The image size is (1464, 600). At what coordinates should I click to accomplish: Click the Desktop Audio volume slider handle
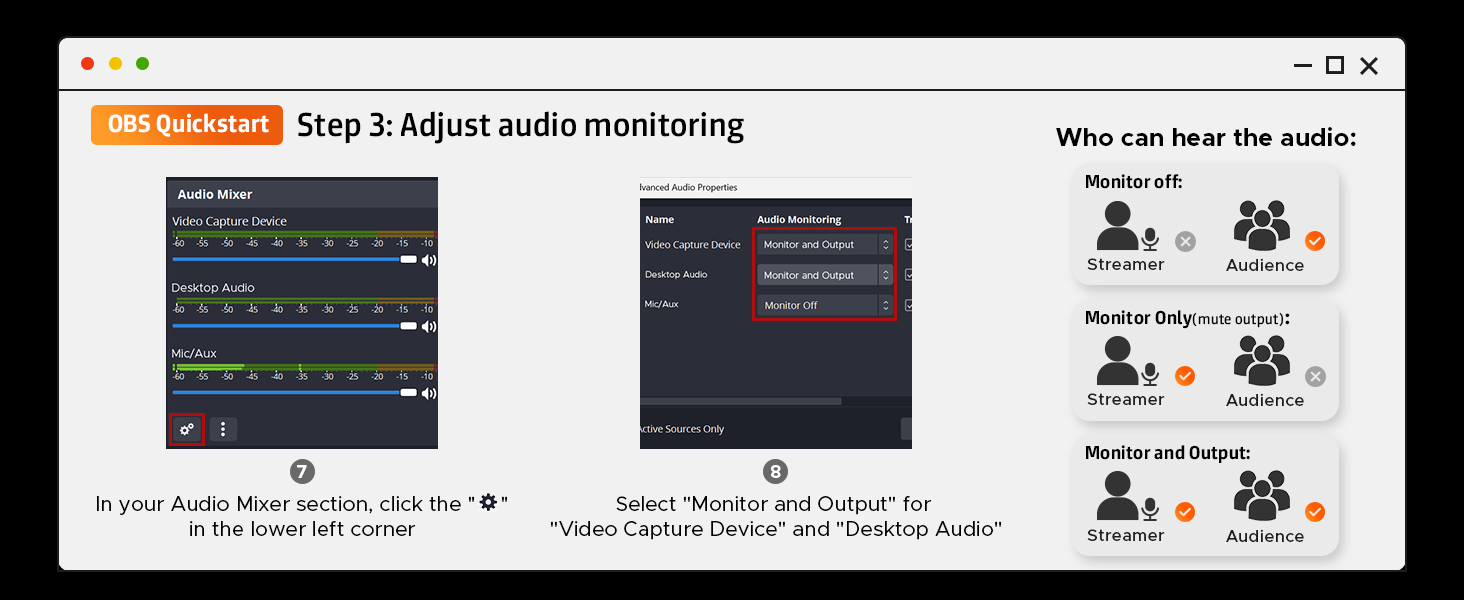click(408, 326)
